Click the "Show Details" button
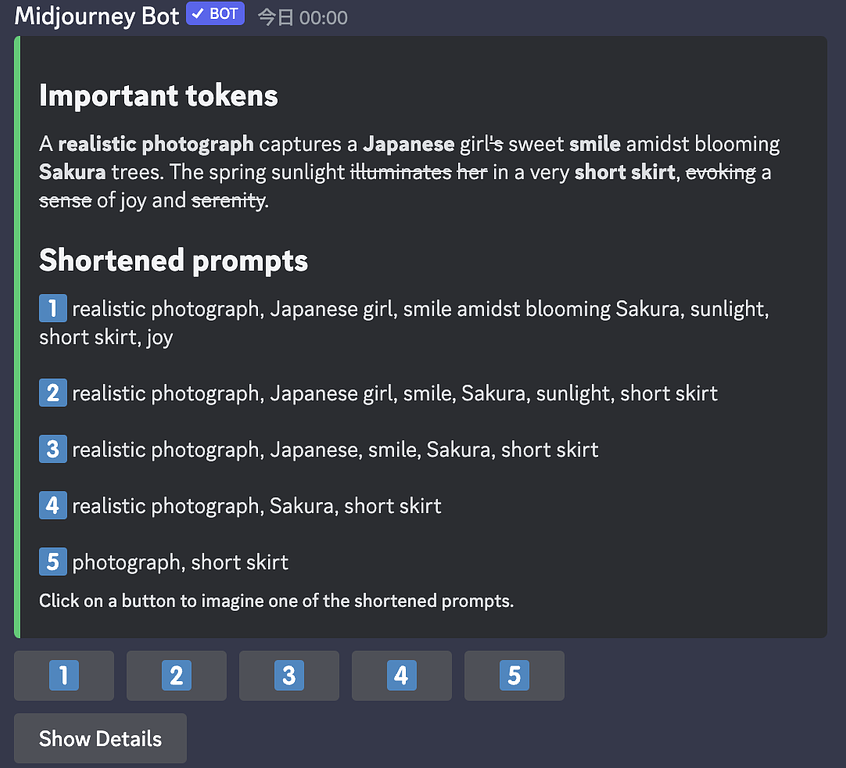846x768 pixels. point(99,738)
